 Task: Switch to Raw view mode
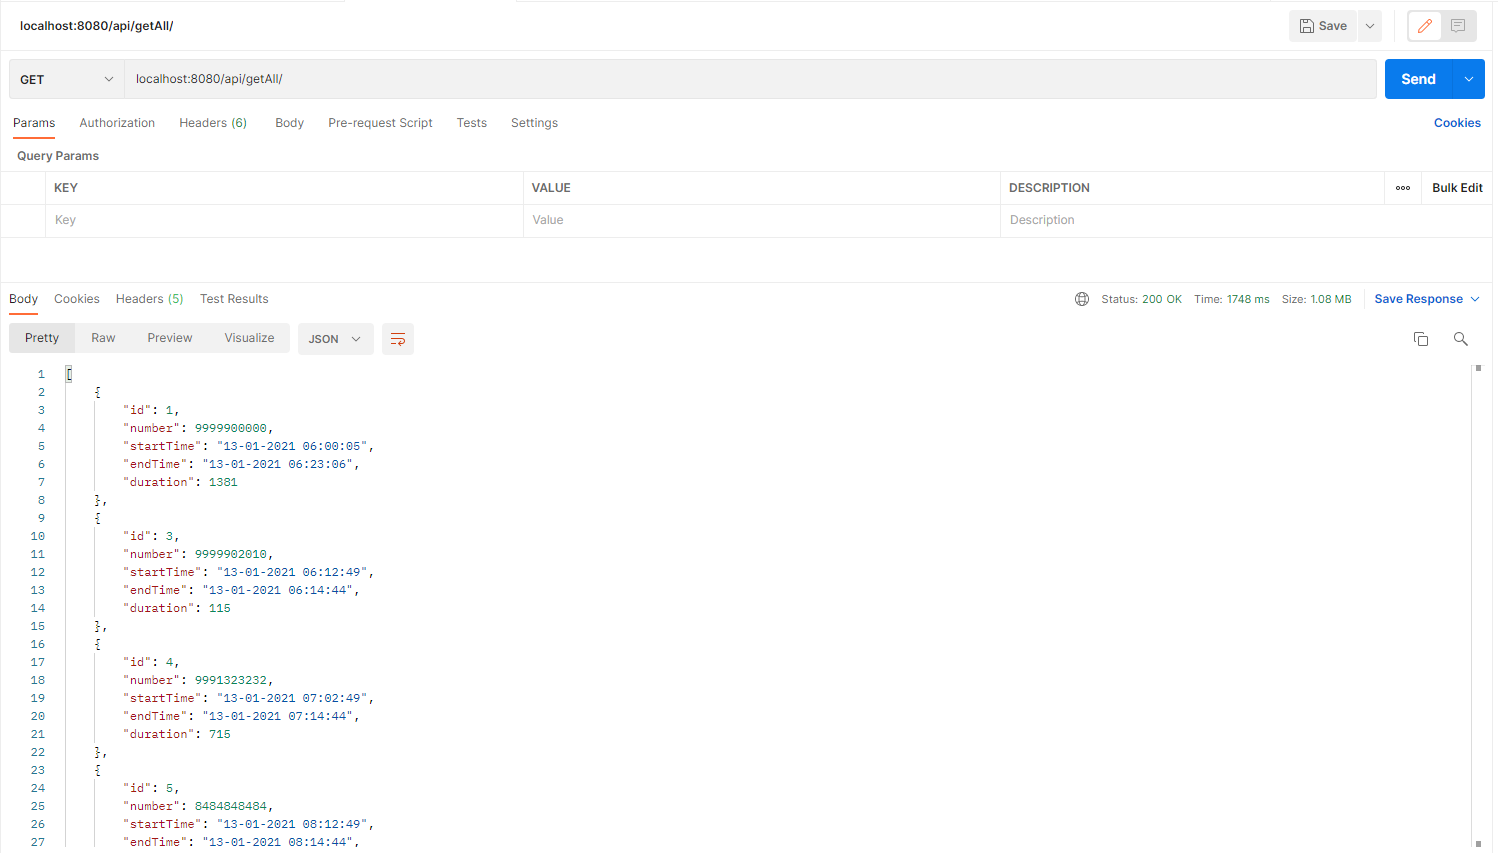[103, 338]
